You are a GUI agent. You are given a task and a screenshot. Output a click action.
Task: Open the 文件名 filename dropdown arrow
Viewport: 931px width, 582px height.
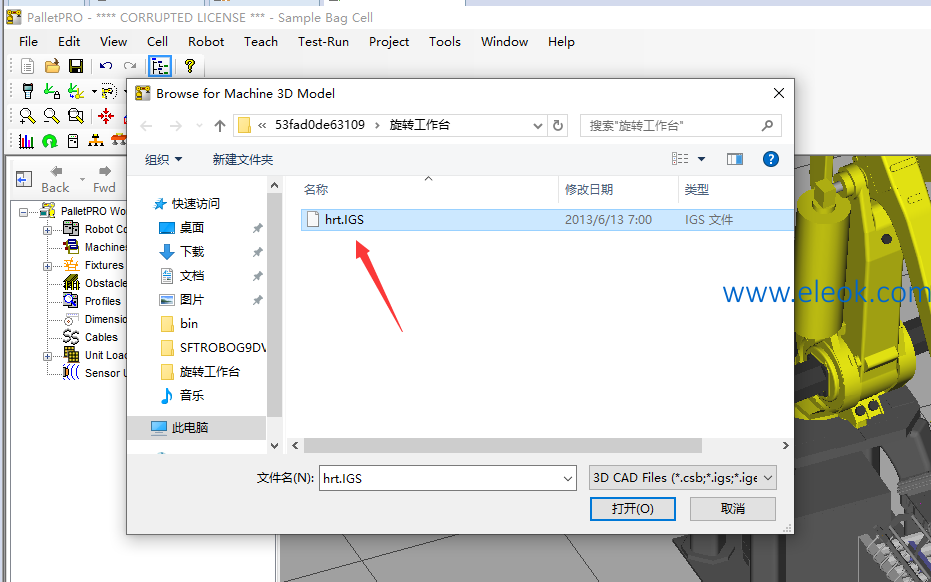(568, 479)
